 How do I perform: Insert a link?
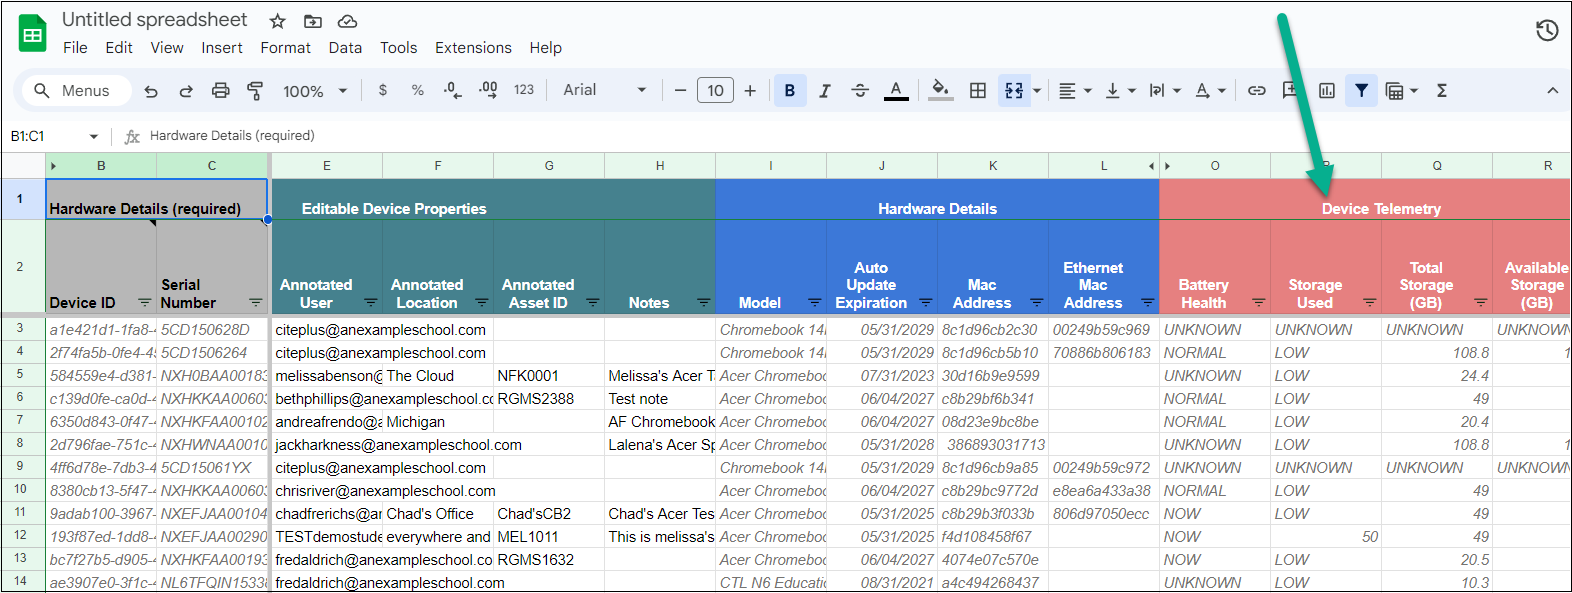pos(1257,90)
